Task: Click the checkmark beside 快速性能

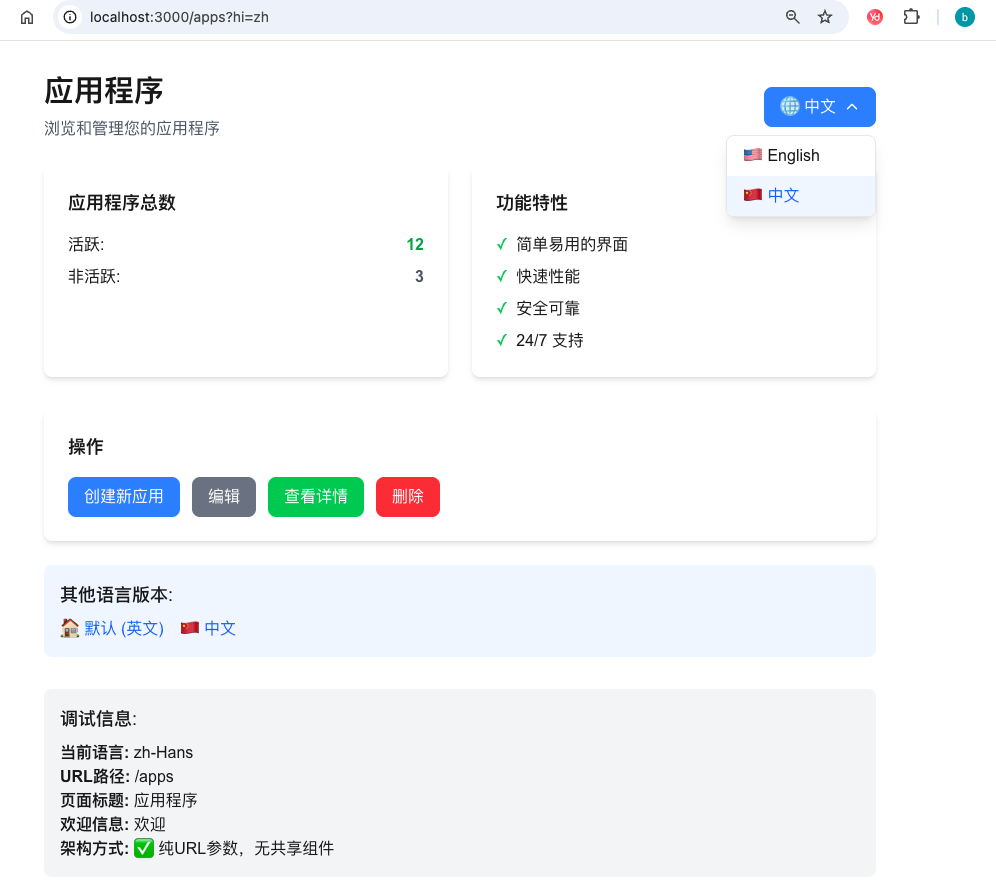Action: (502, 276)
